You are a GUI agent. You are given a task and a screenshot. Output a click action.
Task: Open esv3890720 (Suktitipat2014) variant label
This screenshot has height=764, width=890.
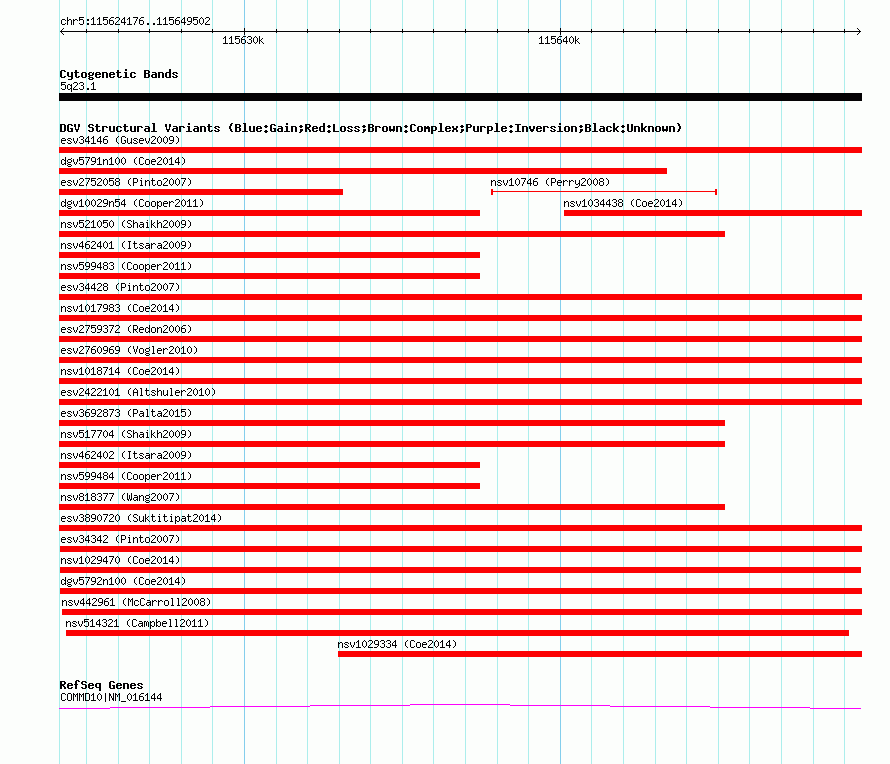[141, 518]
